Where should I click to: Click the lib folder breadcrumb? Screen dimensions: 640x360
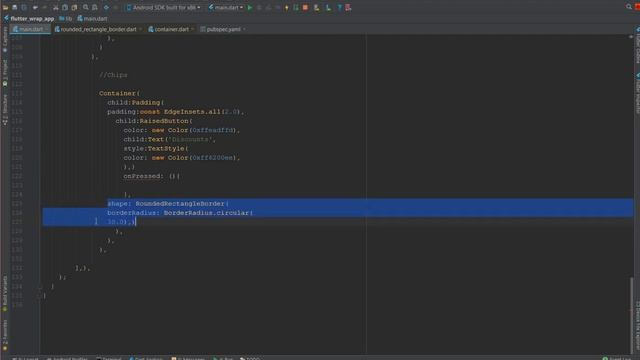(66, 18)
